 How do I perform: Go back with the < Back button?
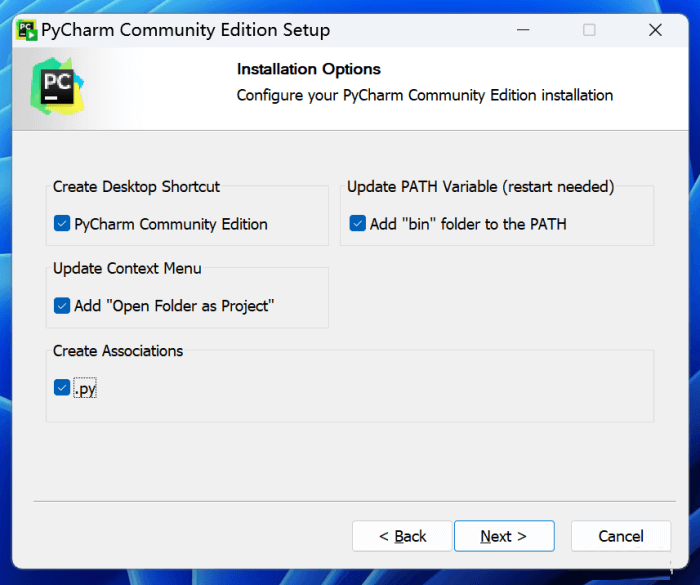402,536
